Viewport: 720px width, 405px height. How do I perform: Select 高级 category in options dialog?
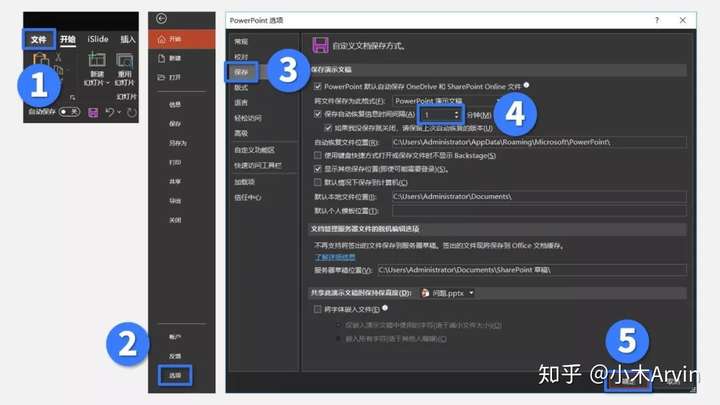coord(241,133)
